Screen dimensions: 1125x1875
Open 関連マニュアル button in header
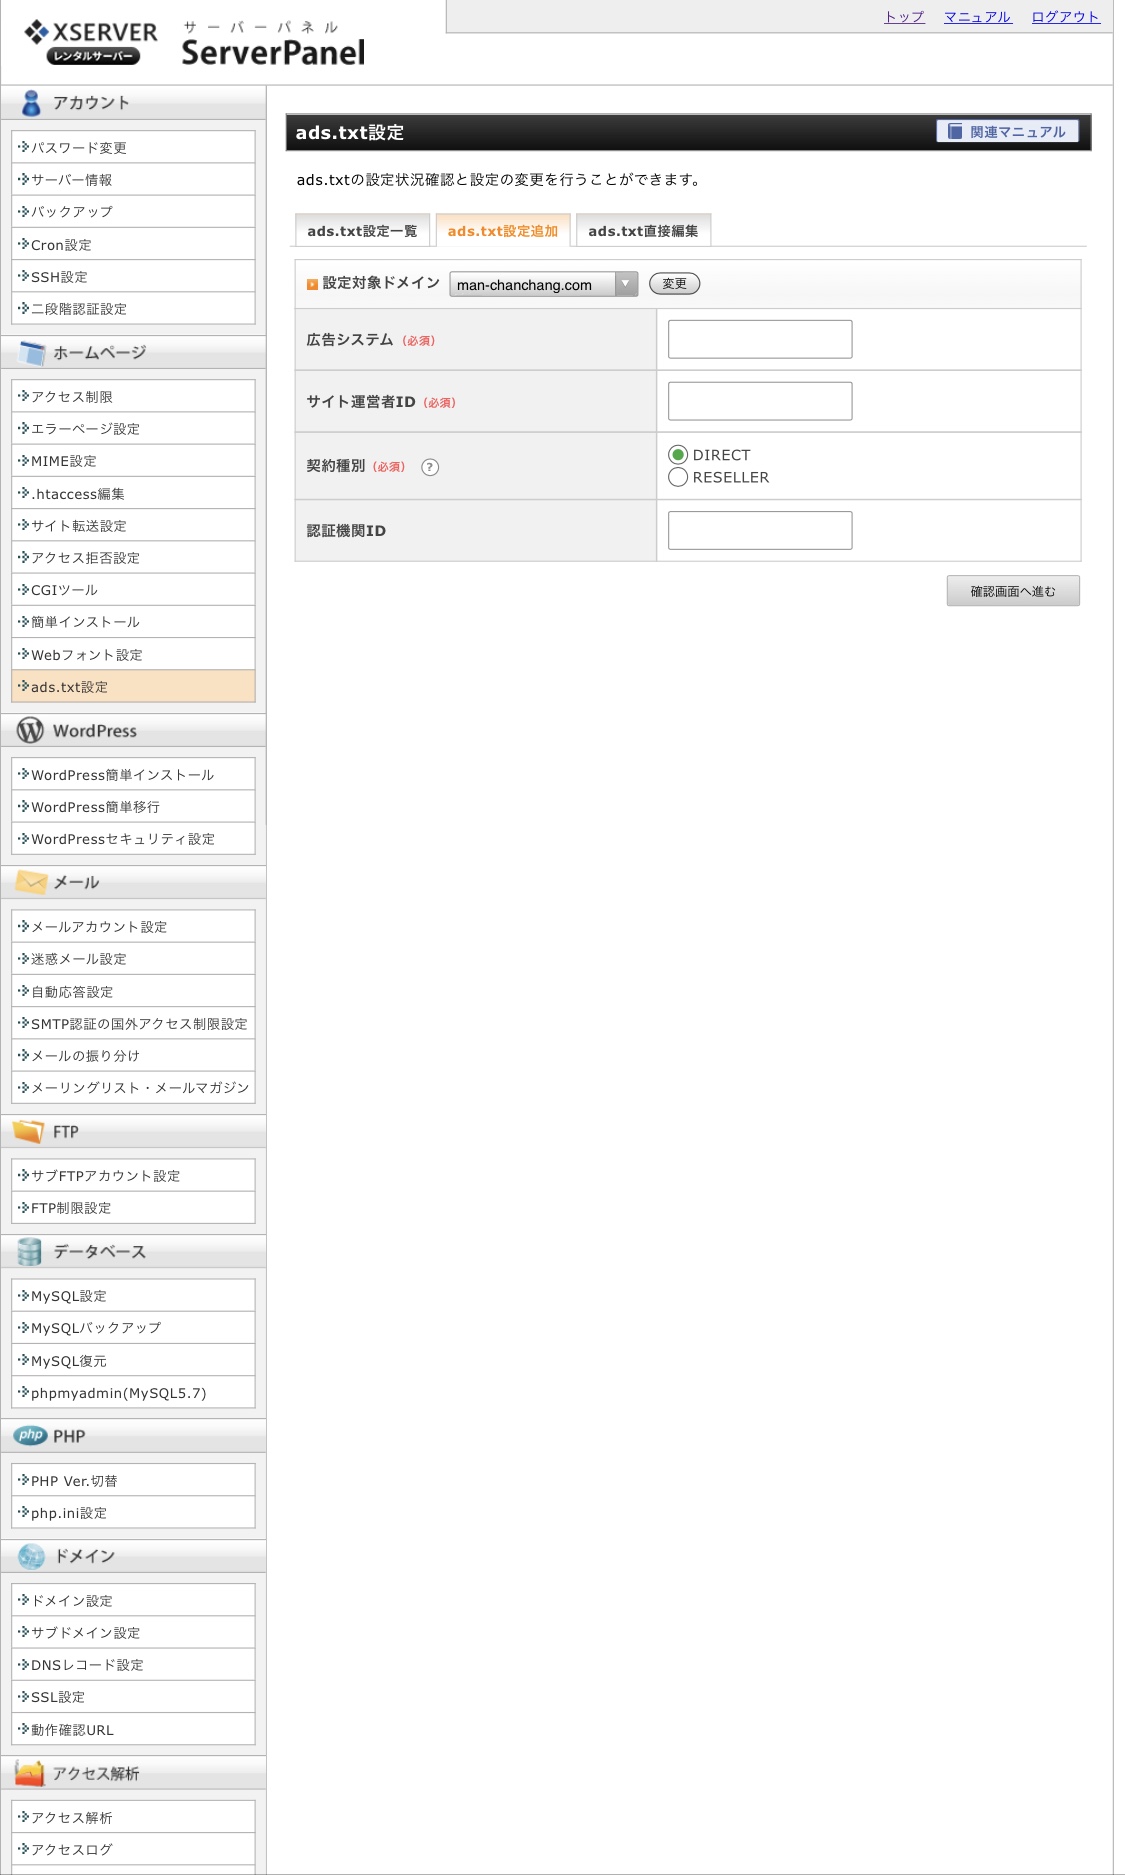tap(1007, 132)
